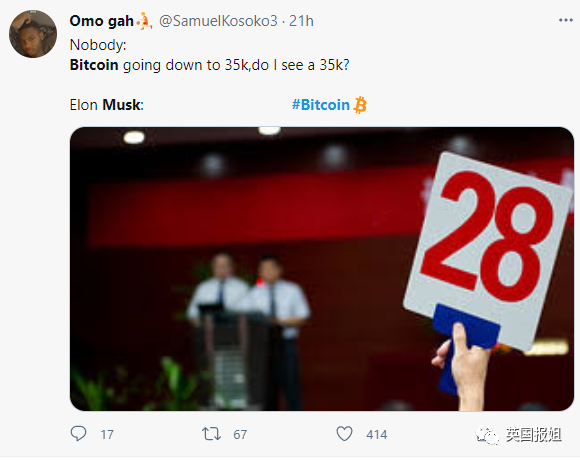Viewport: 580px width, 461px height.
Task: View the 17 replies count
Action: pos(107,434)
